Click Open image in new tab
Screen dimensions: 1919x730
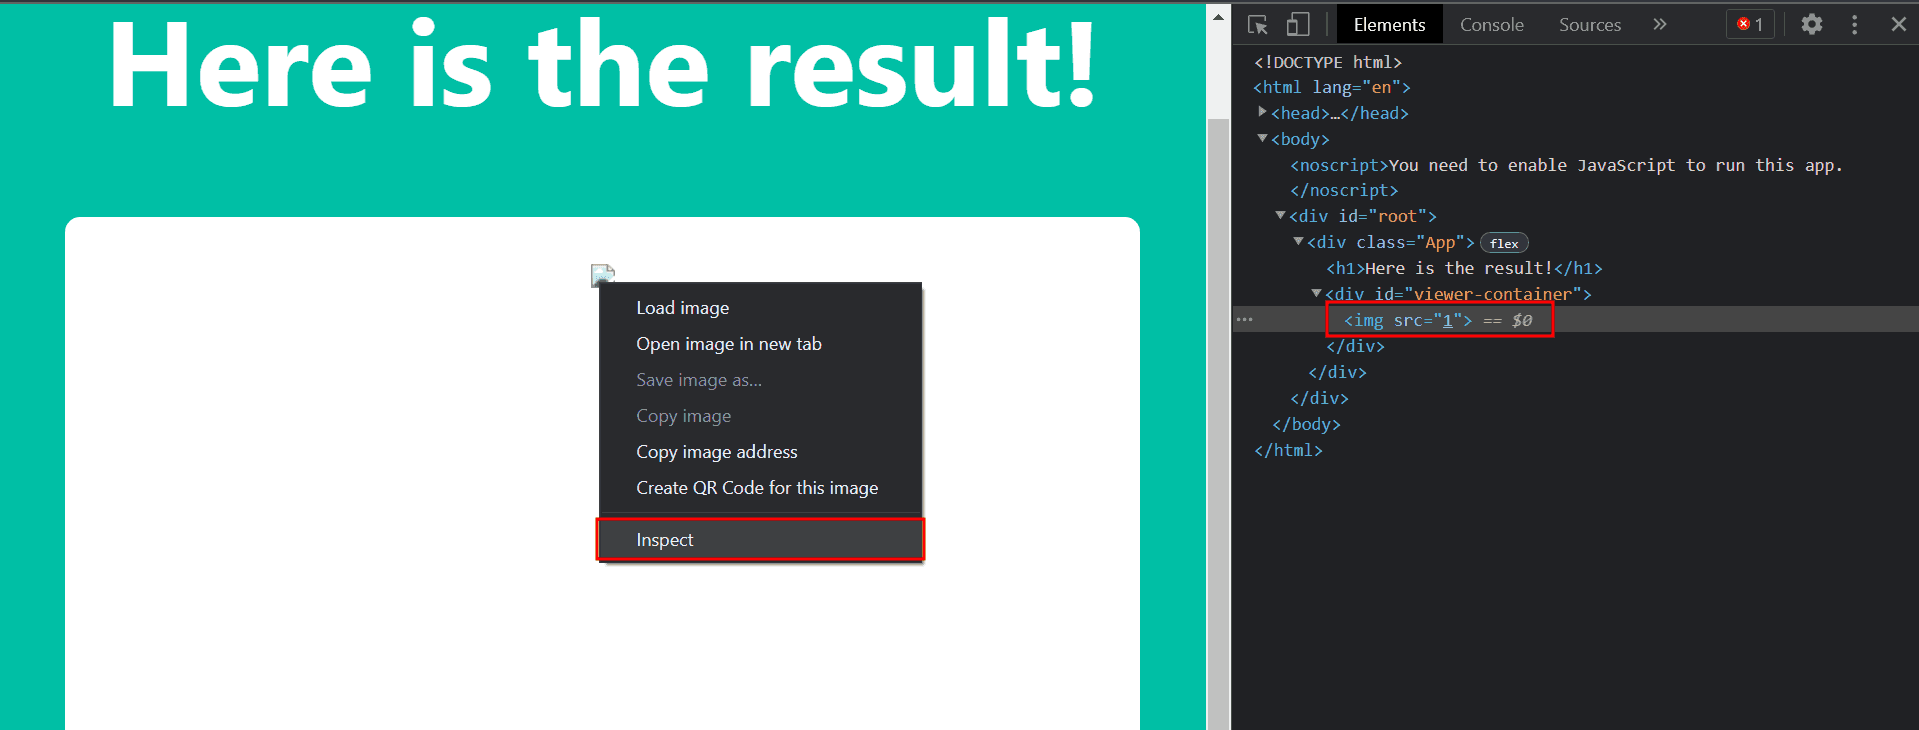728,344
